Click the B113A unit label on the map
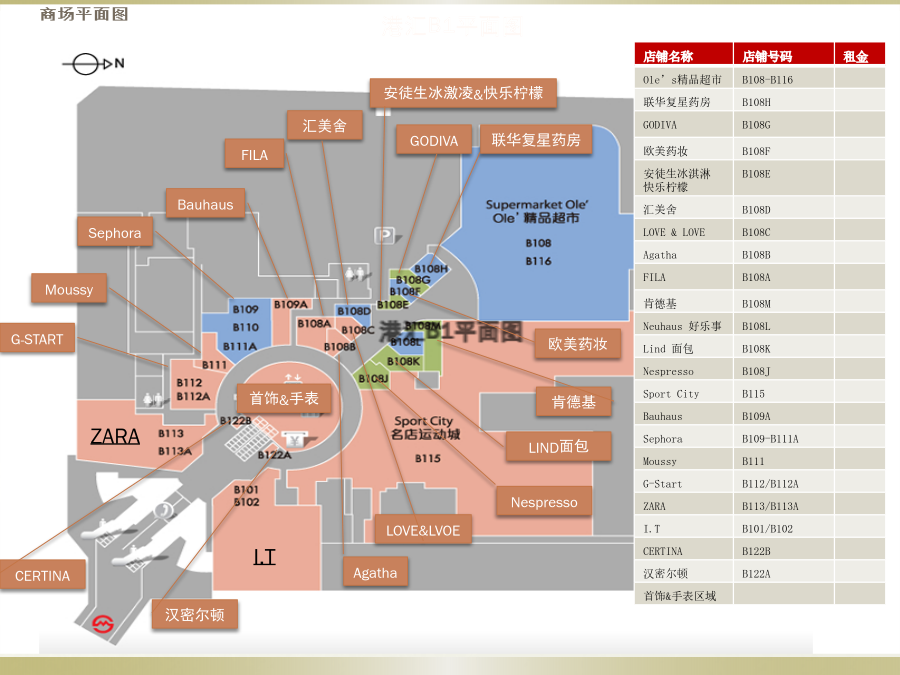 (175, 451)
